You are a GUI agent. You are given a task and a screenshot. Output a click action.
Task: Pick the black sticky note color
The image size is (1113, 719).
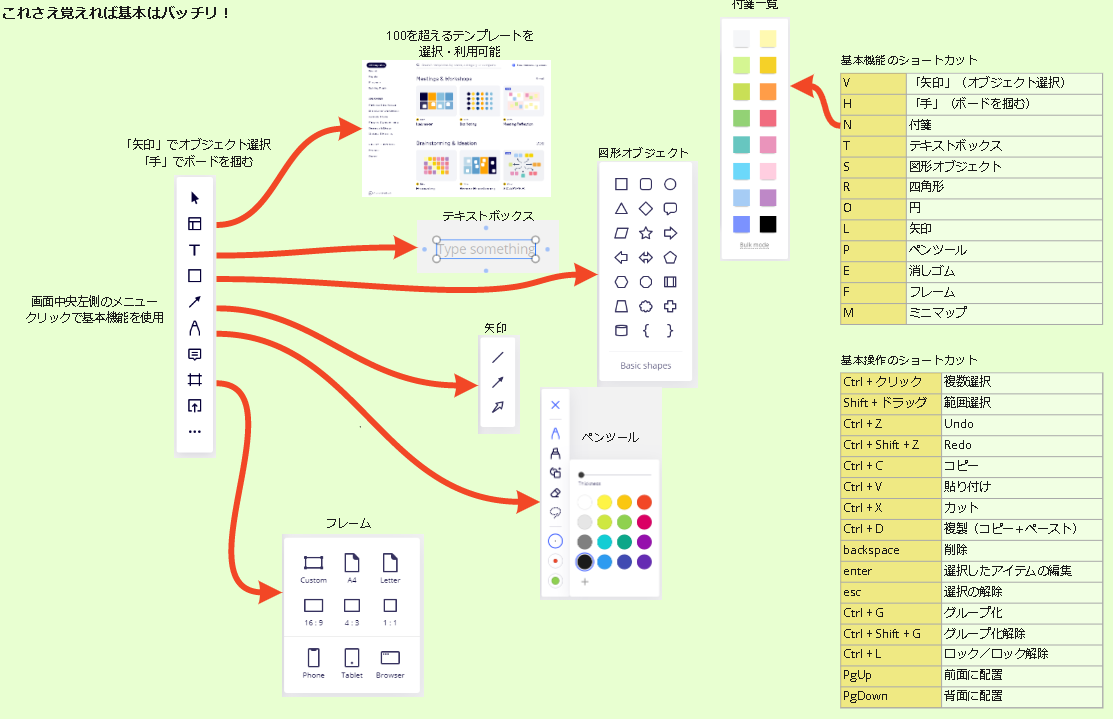point(768,224)
